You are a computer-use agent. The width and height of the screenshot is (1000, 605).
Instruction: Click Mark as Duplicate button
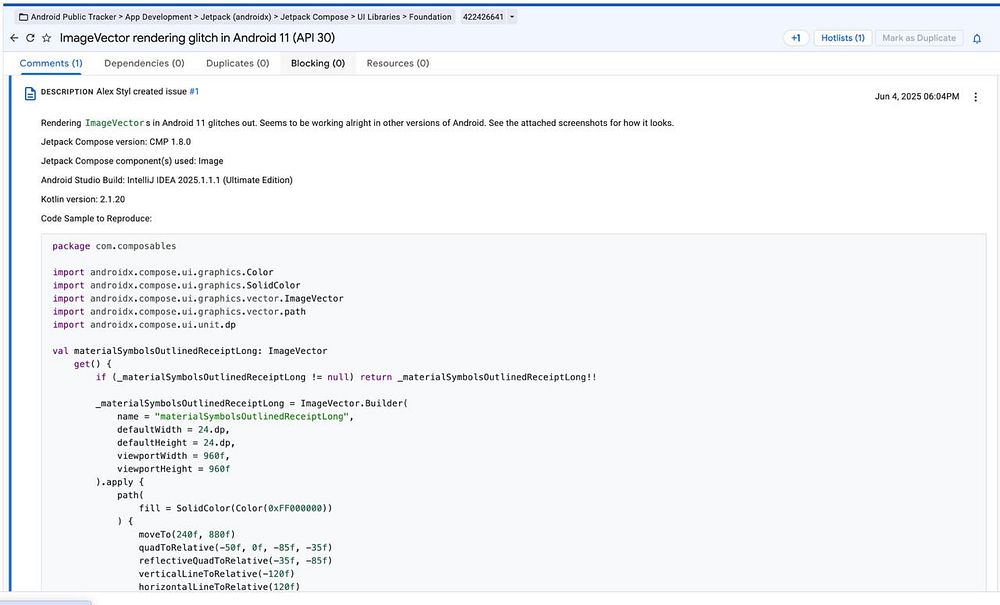[x=919, y=38]
